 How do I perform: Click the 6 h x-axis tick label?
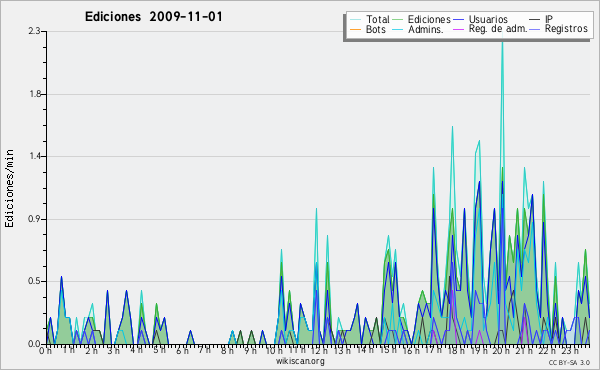tap(183, 350)
